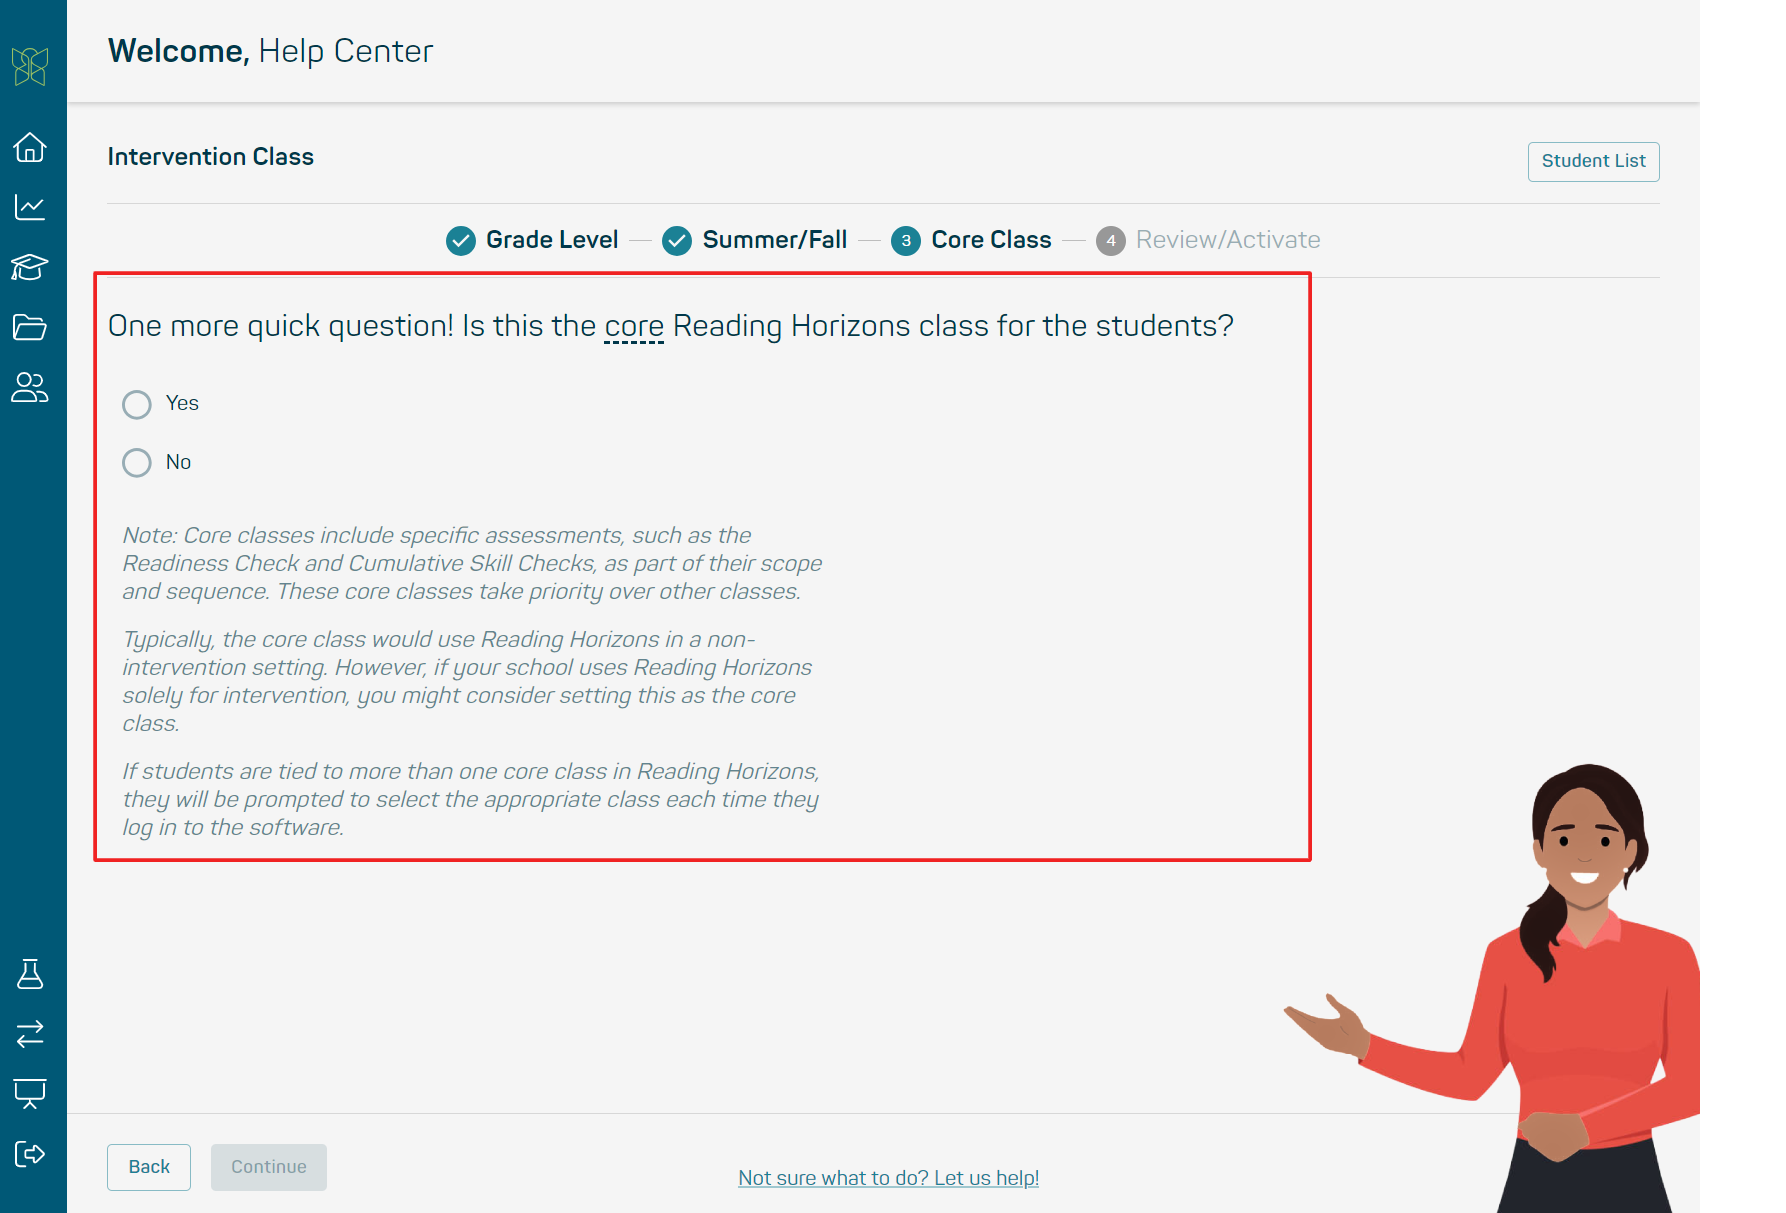1786x1213 pixels.
Task: Select the No radio button
Action: [137, 463]
